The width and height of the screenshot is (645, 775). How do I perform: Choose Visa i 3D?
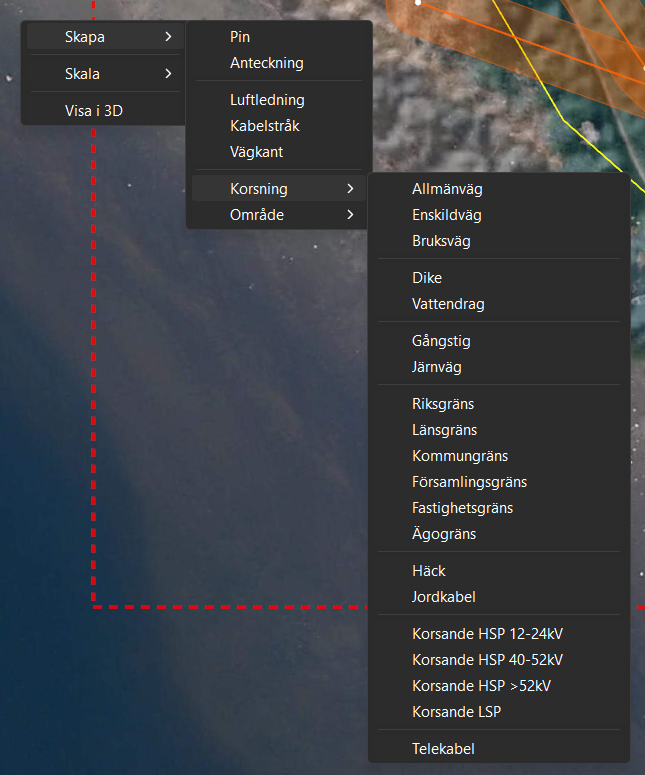pos(105,111)
